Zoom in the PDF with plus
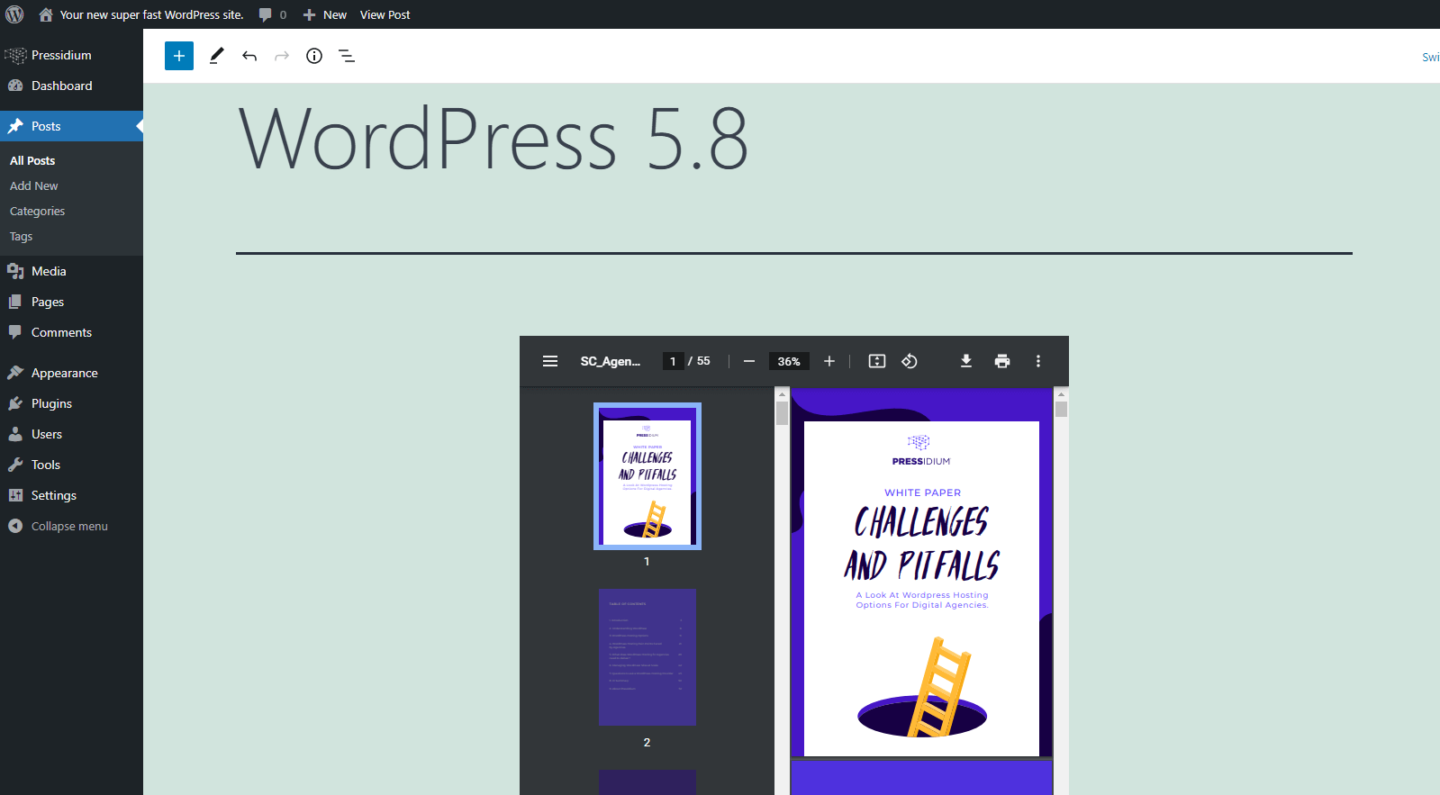Screen dimensions: 1440x795 click(829, 361)
